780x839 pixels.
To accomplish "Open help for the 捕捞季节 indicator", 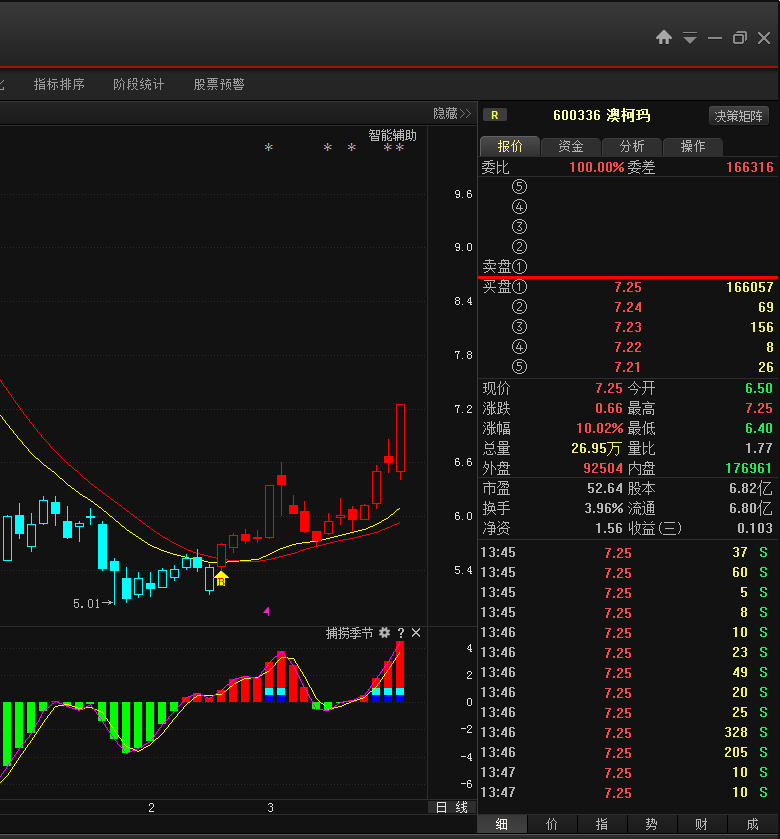I will point(401,633).
